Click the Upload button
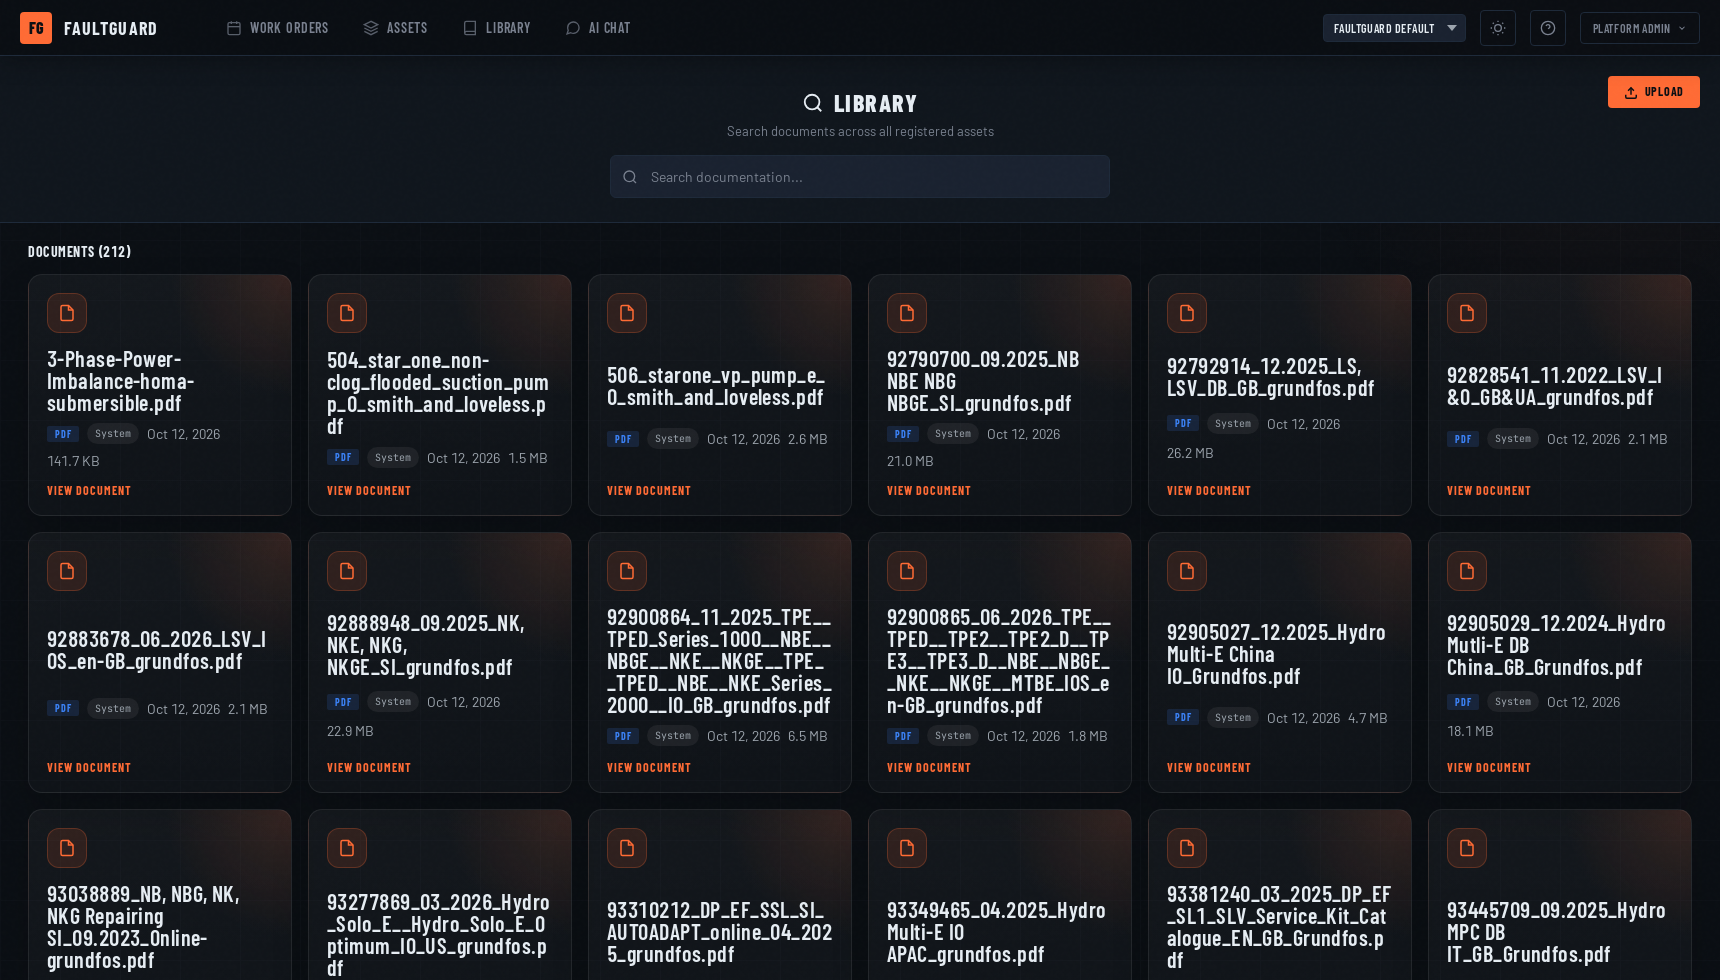Screen dimensions: 1720x980 coord(1653,92)
